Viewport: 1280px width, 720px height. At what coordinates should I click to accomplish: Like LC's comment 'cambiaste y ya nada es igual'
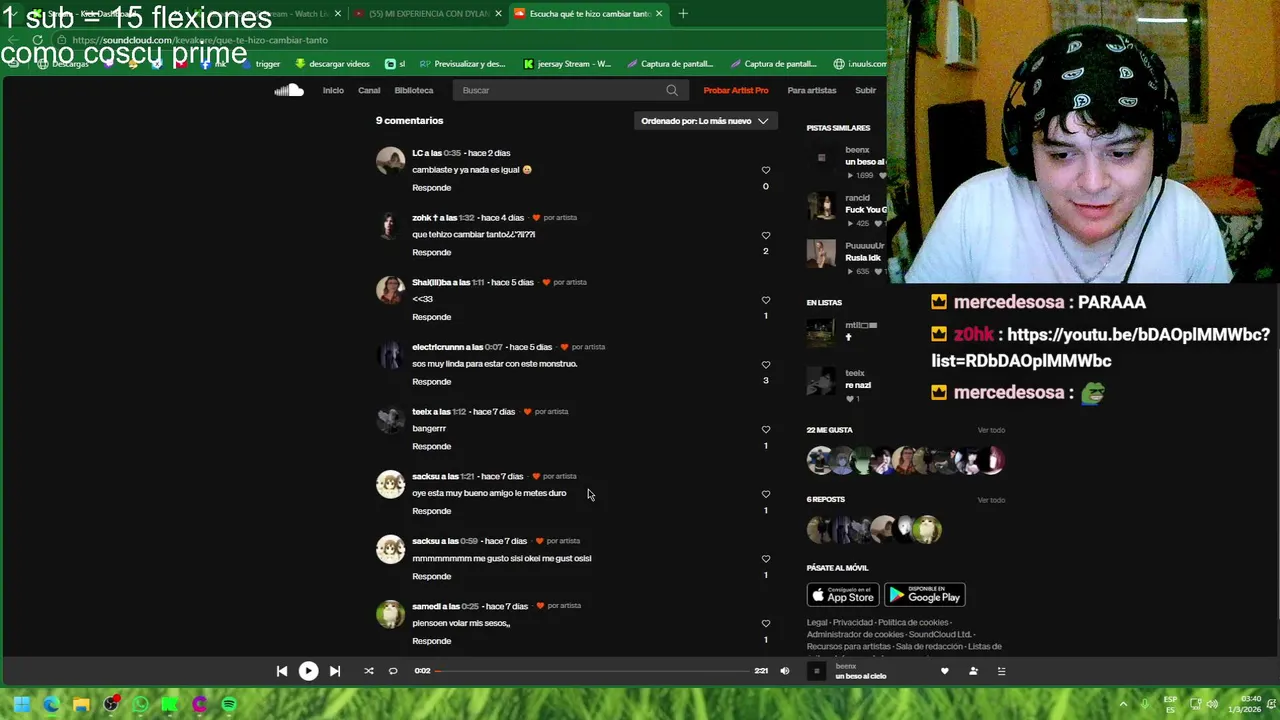tap(766, 170)
